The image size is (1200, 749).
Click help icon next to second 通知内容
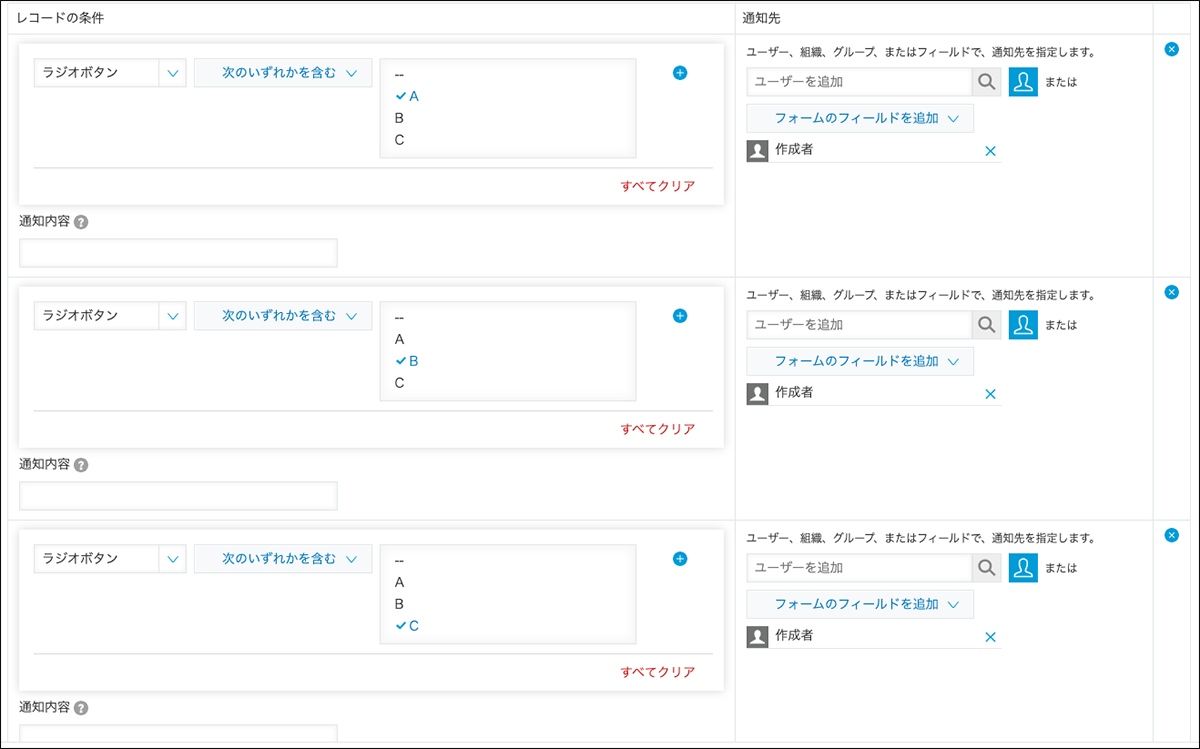82,465
